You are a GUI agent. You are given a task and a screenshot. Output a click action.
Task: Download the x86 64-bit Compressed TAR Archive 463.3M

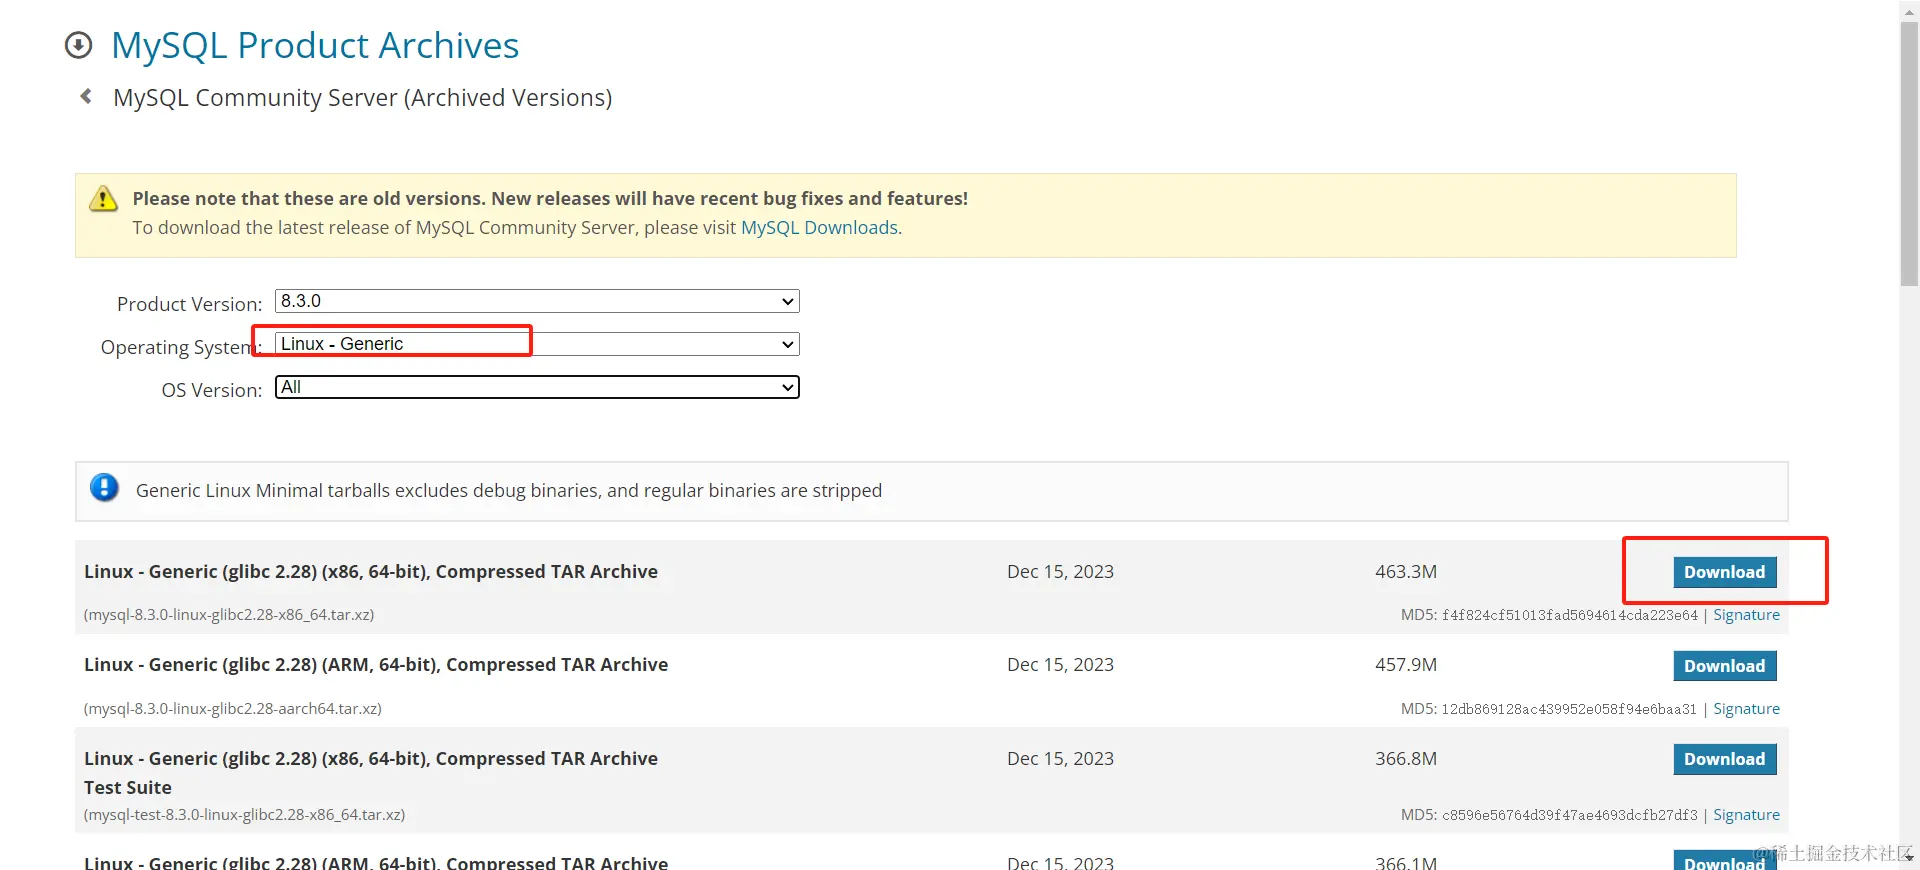[x=1725, y=572]
